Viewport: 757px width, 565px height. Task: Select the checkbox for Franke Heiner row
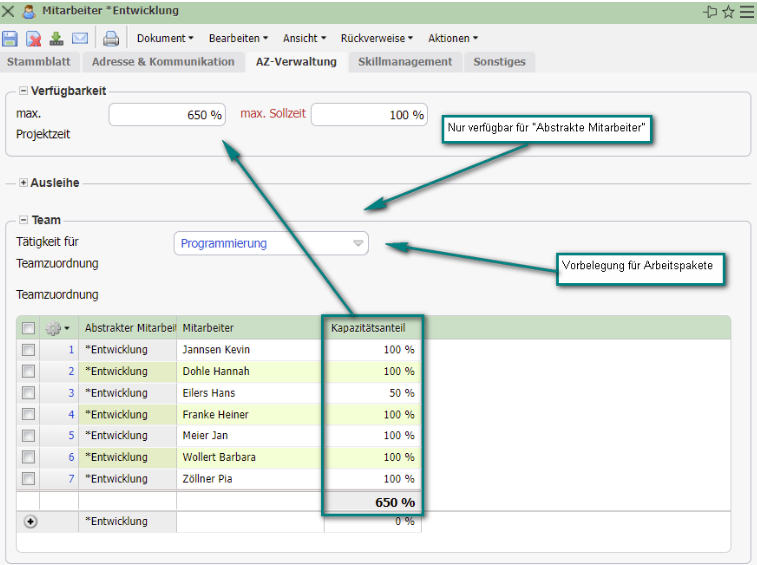click(x=29, y=414)
